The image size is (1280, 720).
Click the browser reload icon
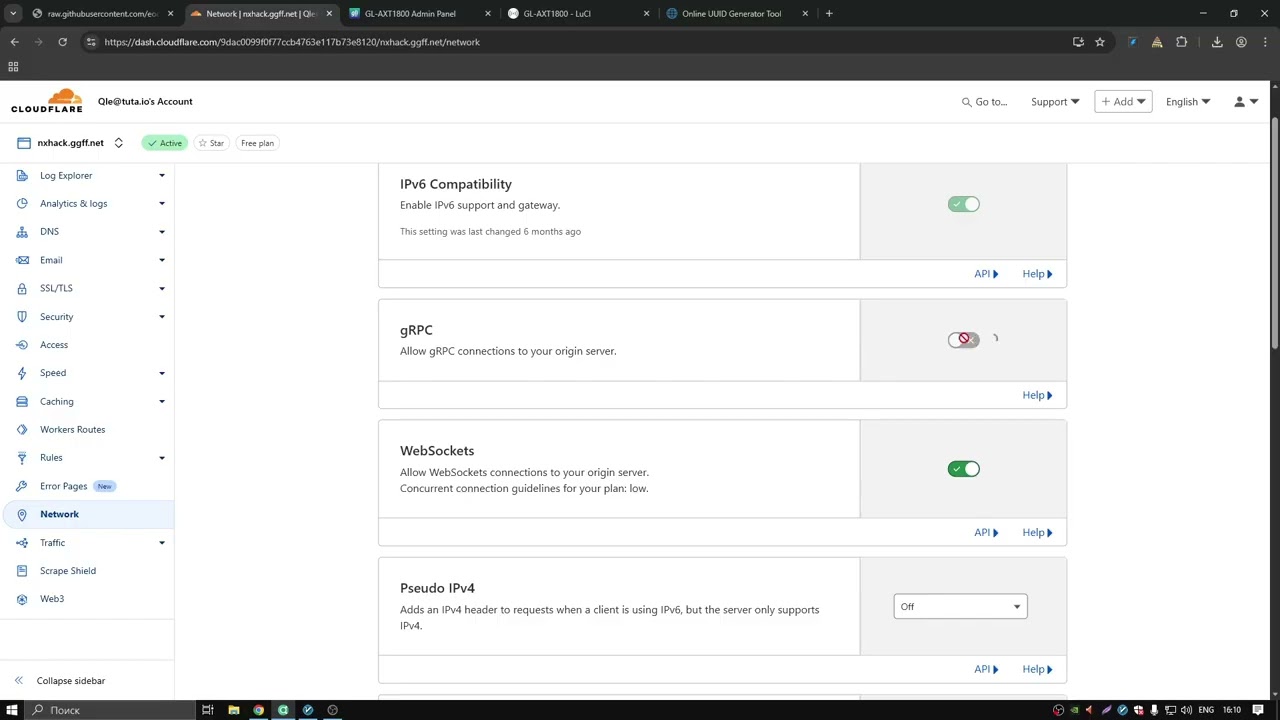(62, 42)
